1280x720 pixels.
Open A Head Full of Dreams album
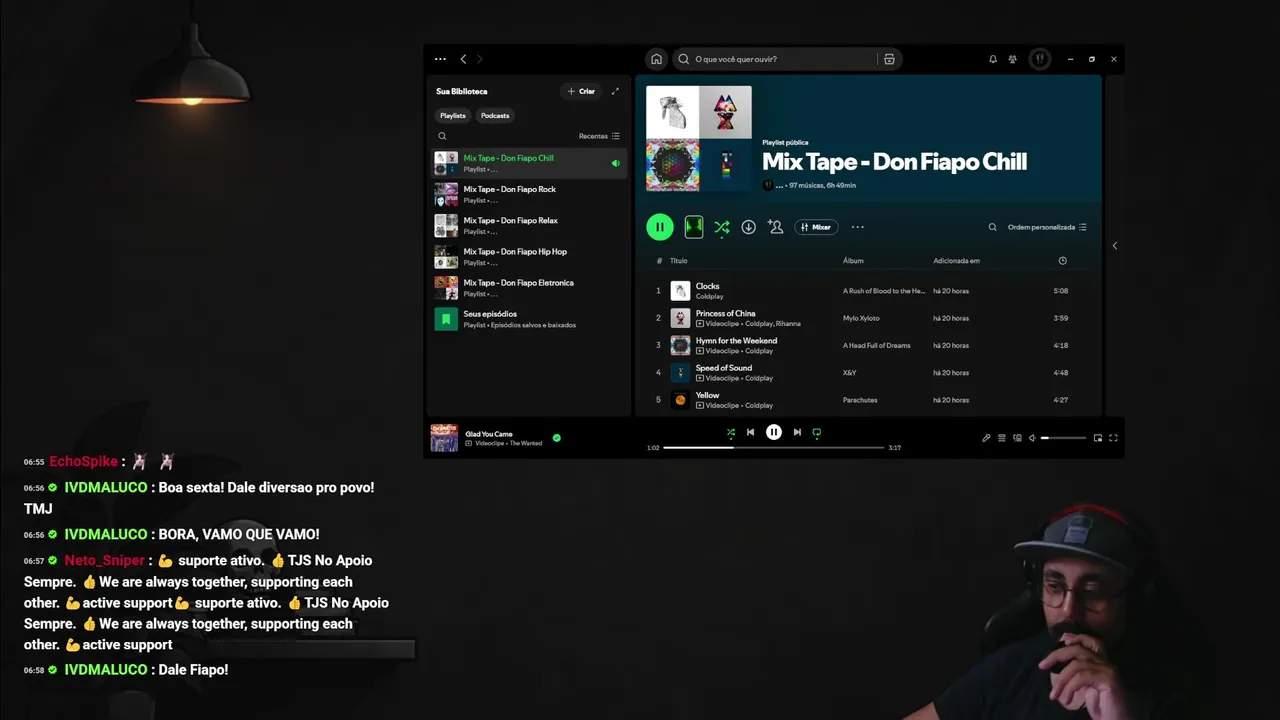click(x=877, y=345)
